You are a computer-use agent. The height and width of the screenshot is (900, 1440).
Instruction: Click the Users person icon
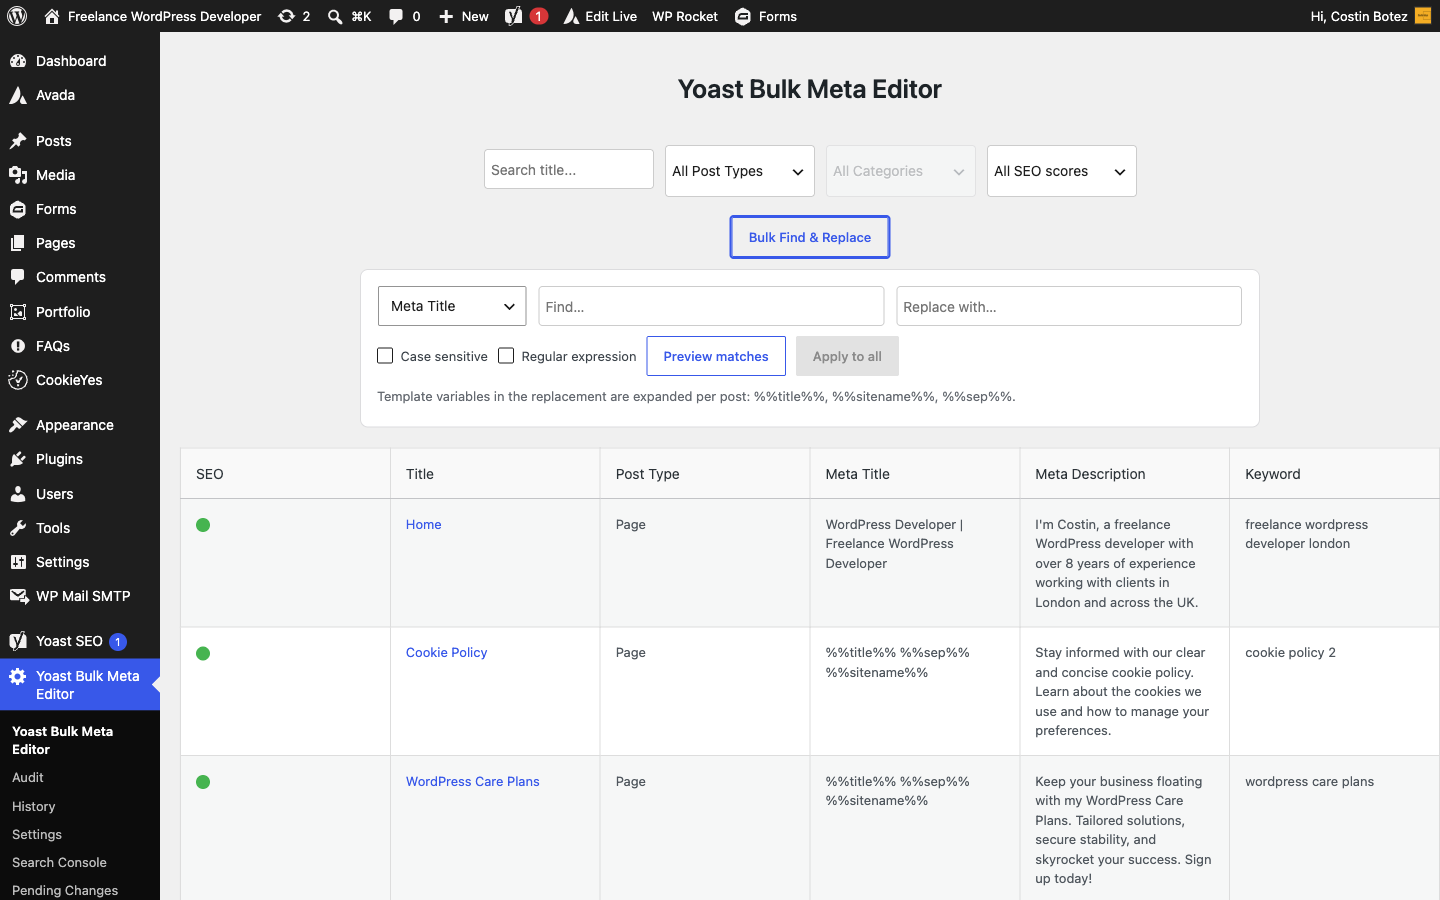[x=18, y=494]
